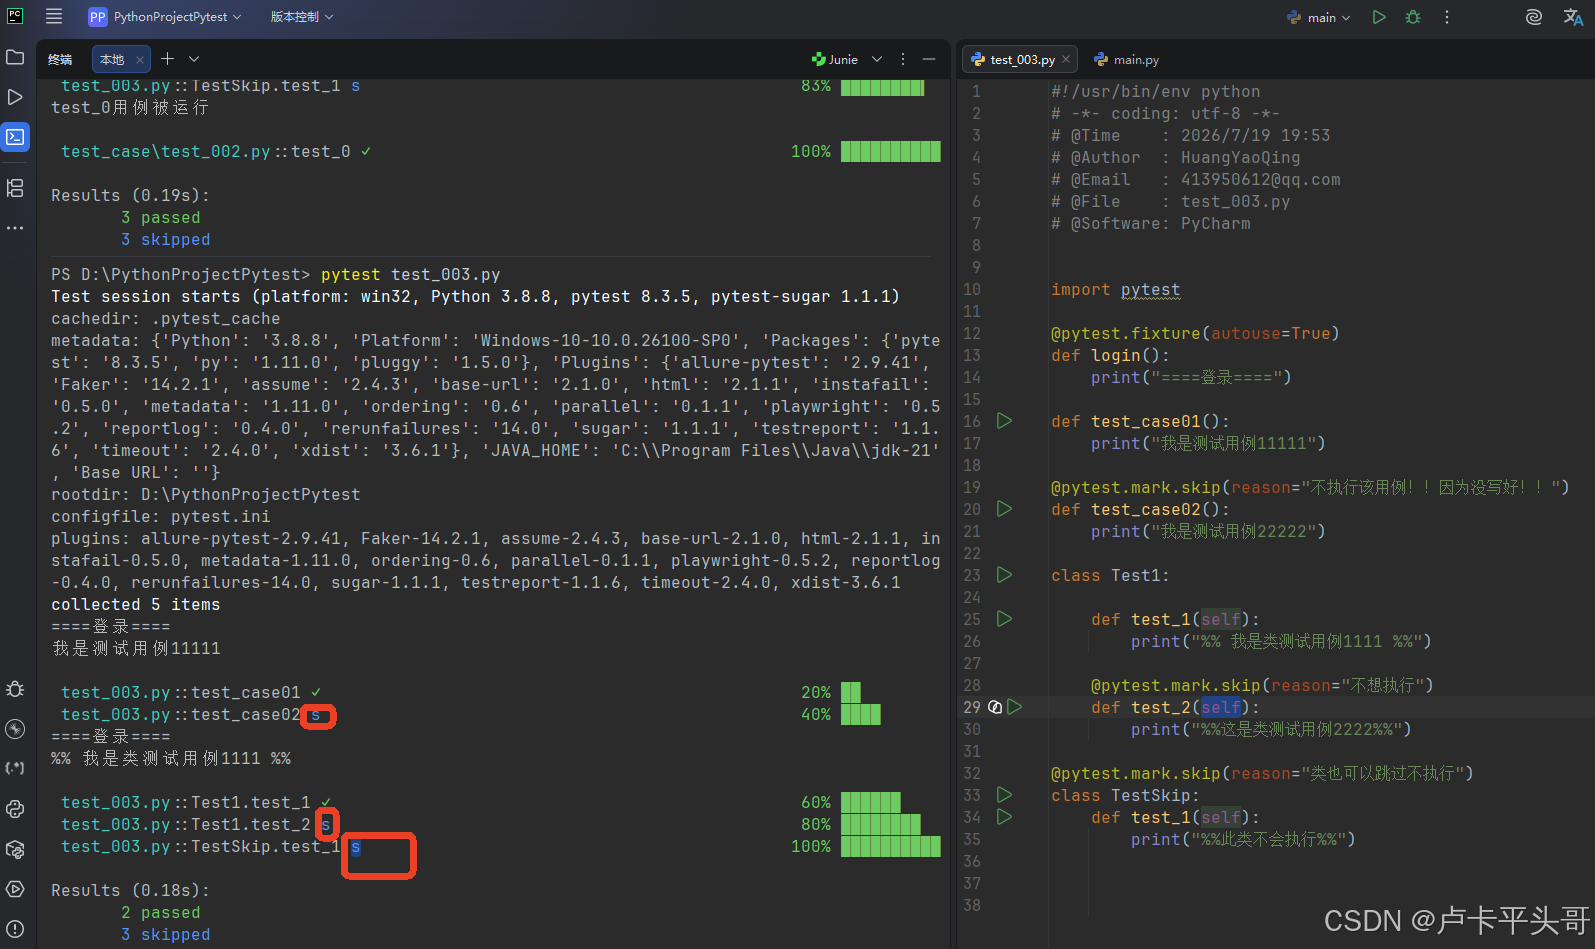Expand the PythonProjectPytest project dropdown

coord(165,17)
